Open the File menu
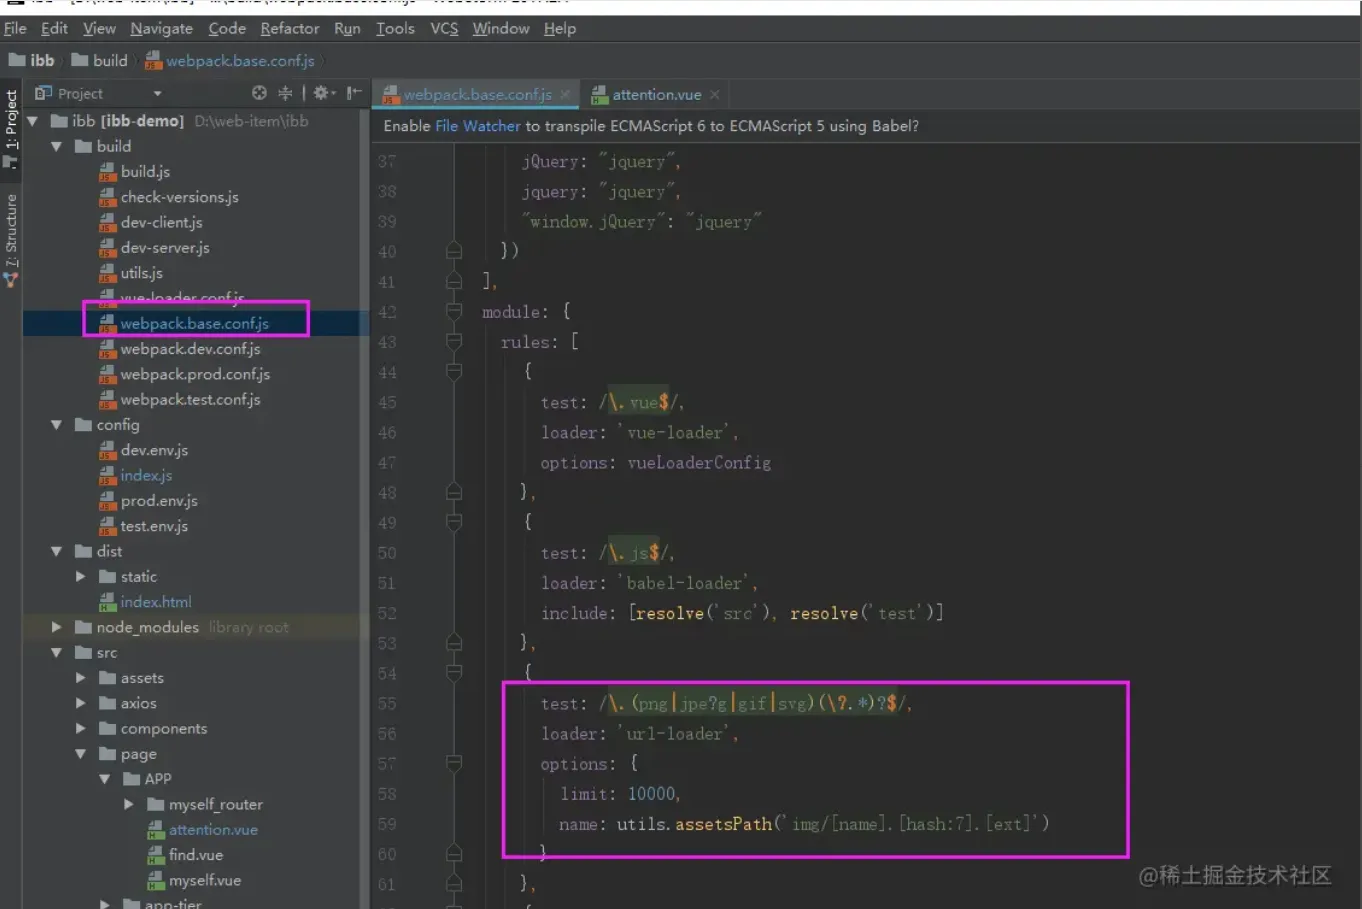Image resolution: width=1362 pixels, height=909 pixels. pos(15,28)
